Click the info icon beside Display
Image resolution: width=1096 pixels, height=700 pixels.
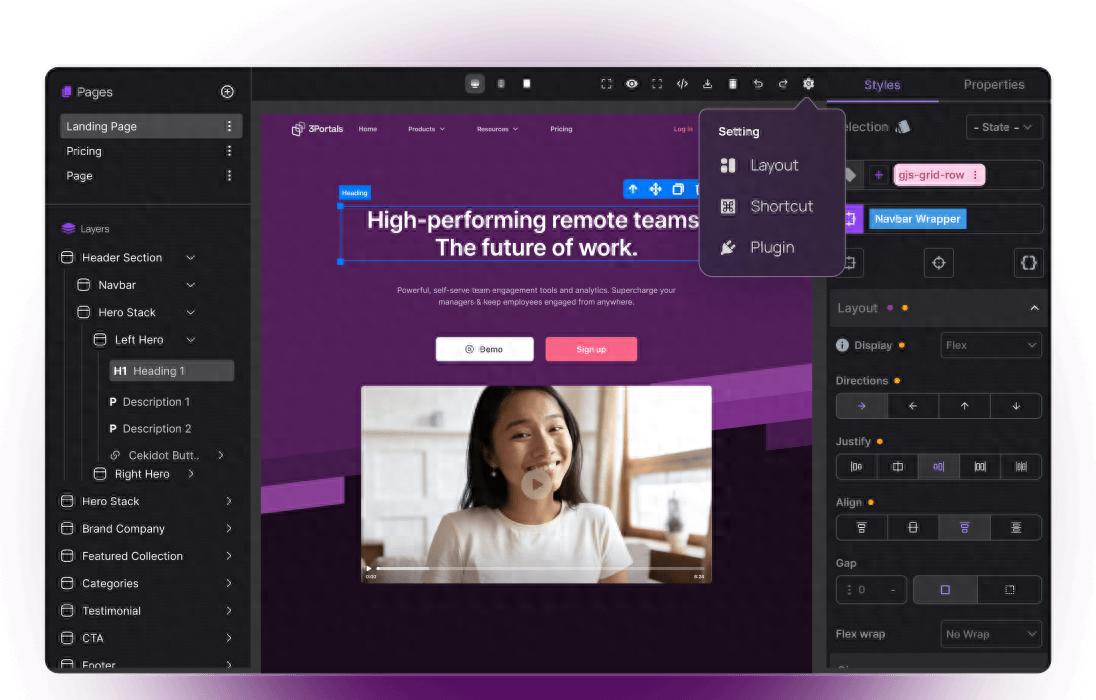coord(842,345)
